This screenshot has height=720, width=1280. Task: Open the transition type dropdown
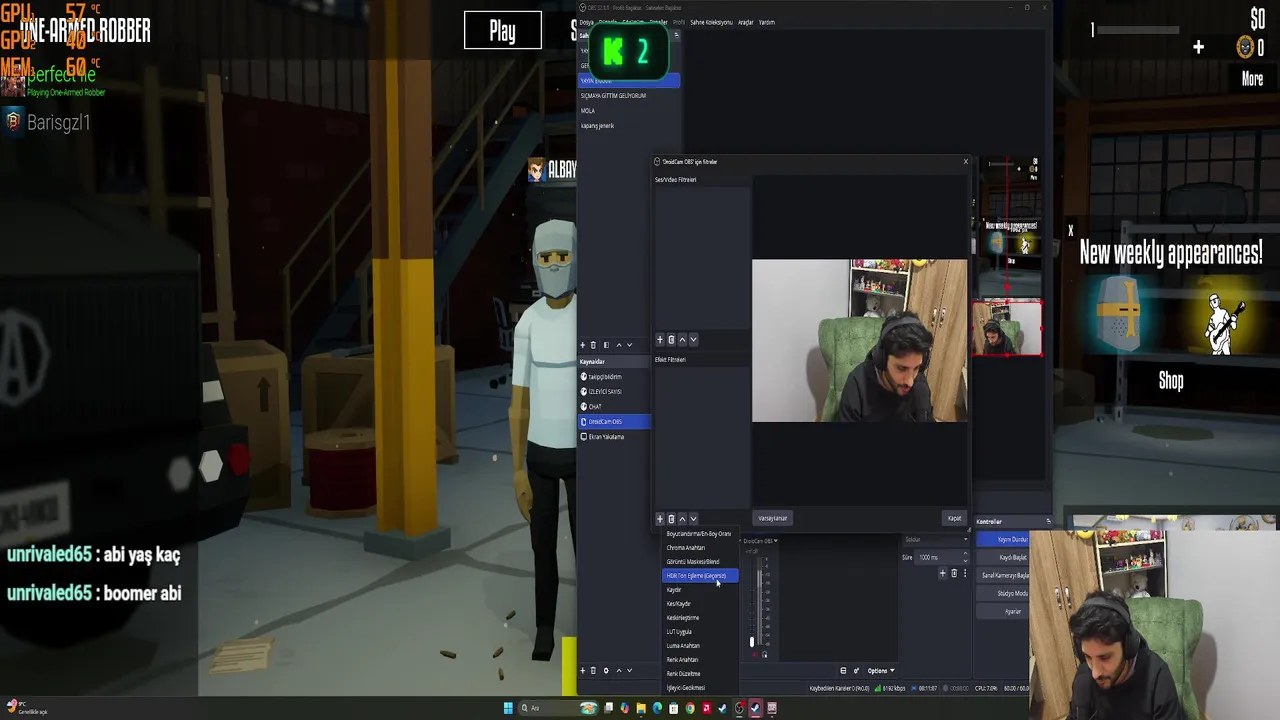pyautogui.click(x=936, y=540)
